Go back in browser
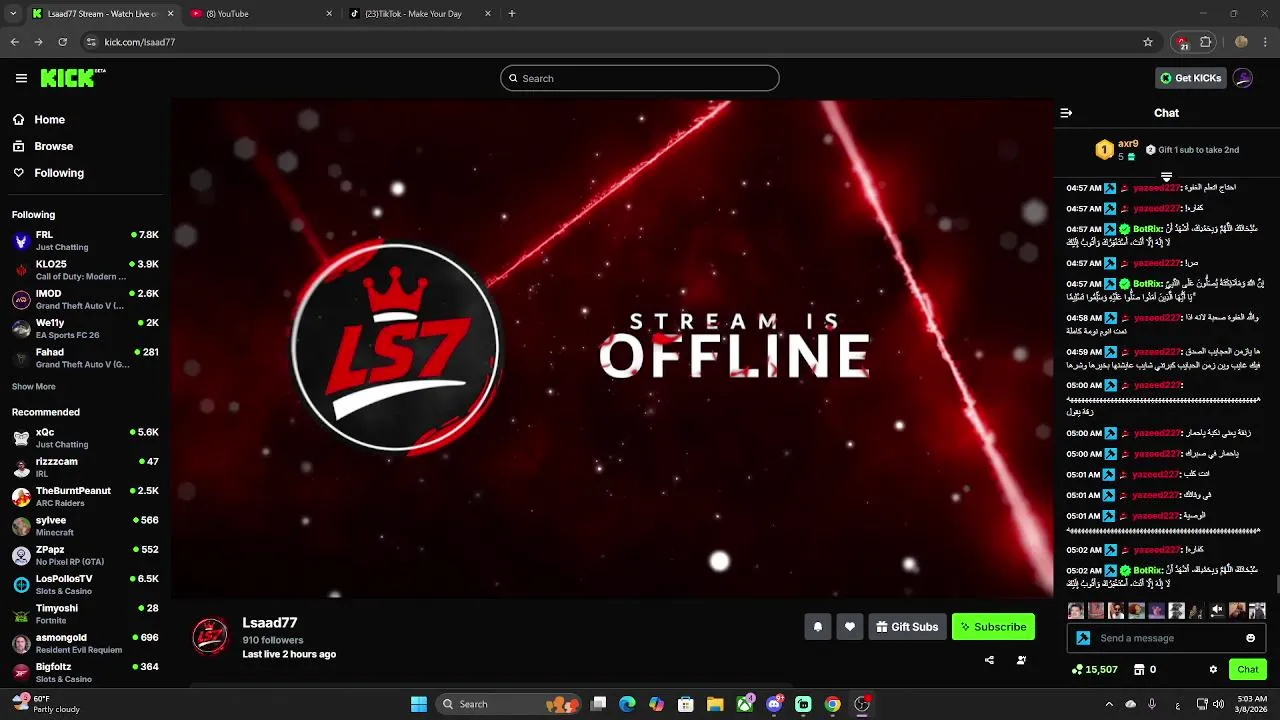1280x720 pixels. pyautogui.click(x=14, y=42)
